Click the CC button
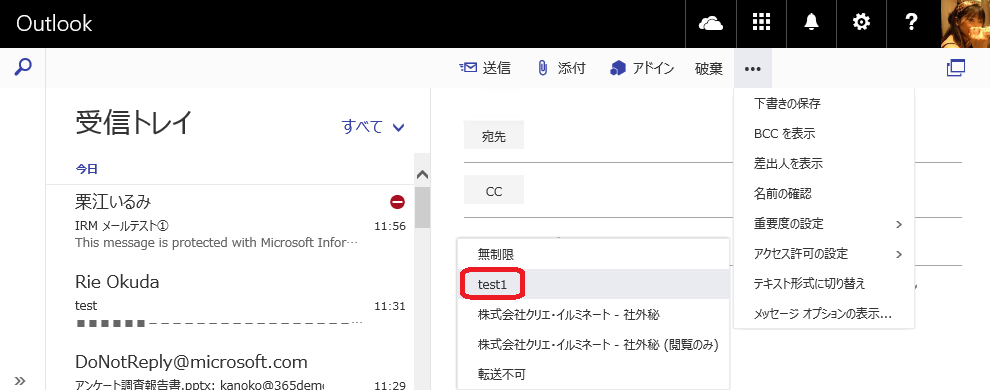 [x=494, y=191]
